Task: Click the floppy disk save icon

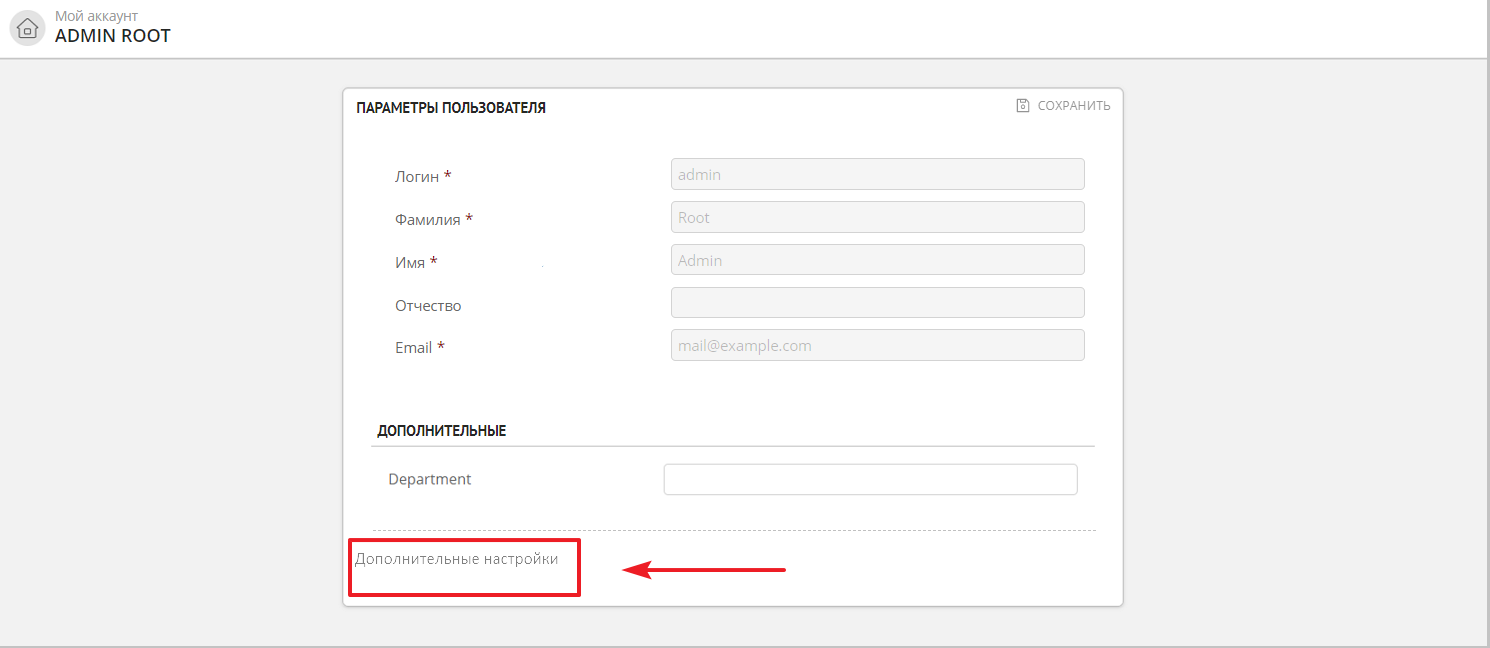Action: coord(1023,106)
